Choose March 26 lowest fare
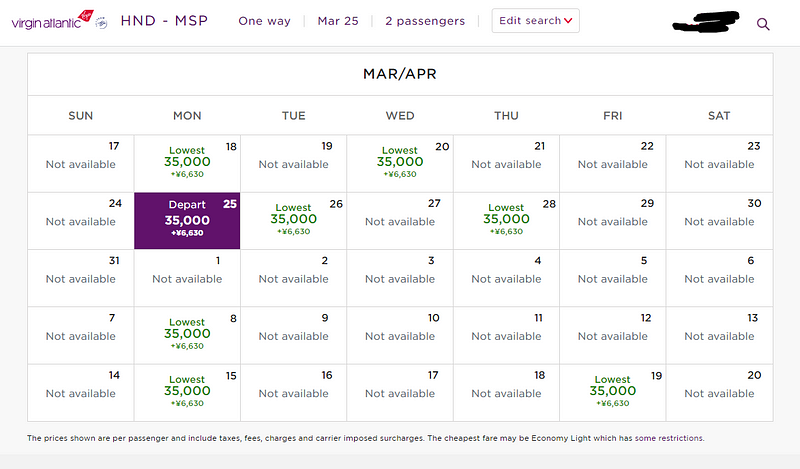 click(x=294, y=220)
